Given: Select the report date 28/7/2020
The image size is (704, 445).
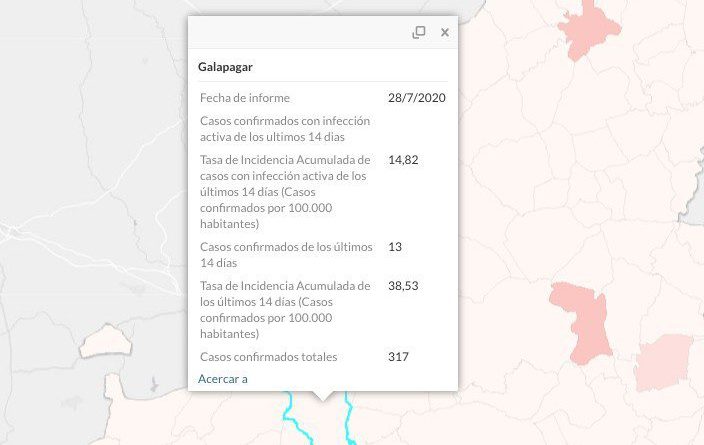Looking at the screenshot, I should point(416,98).
